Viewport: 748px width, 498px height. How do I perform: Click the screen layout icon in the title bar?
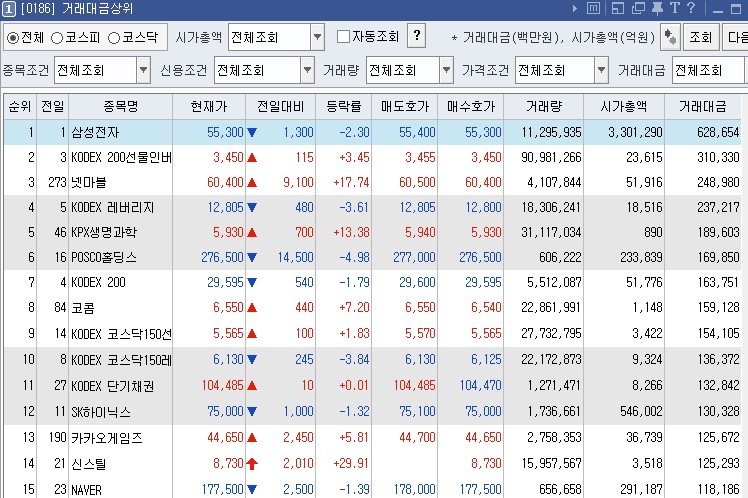point(618,8)
